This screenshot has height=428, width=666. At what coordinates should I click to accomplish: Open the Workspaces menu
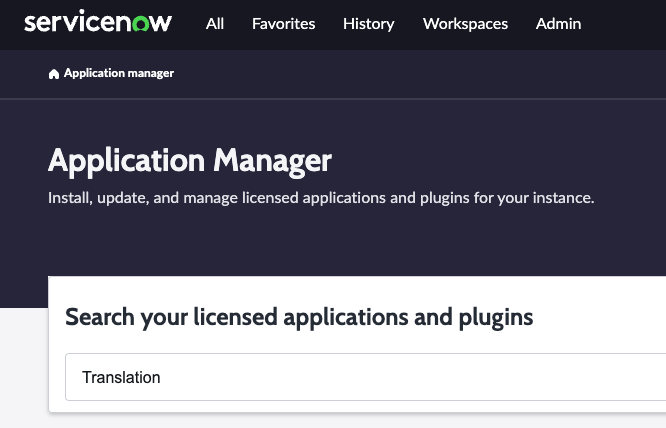click(465, 24)
